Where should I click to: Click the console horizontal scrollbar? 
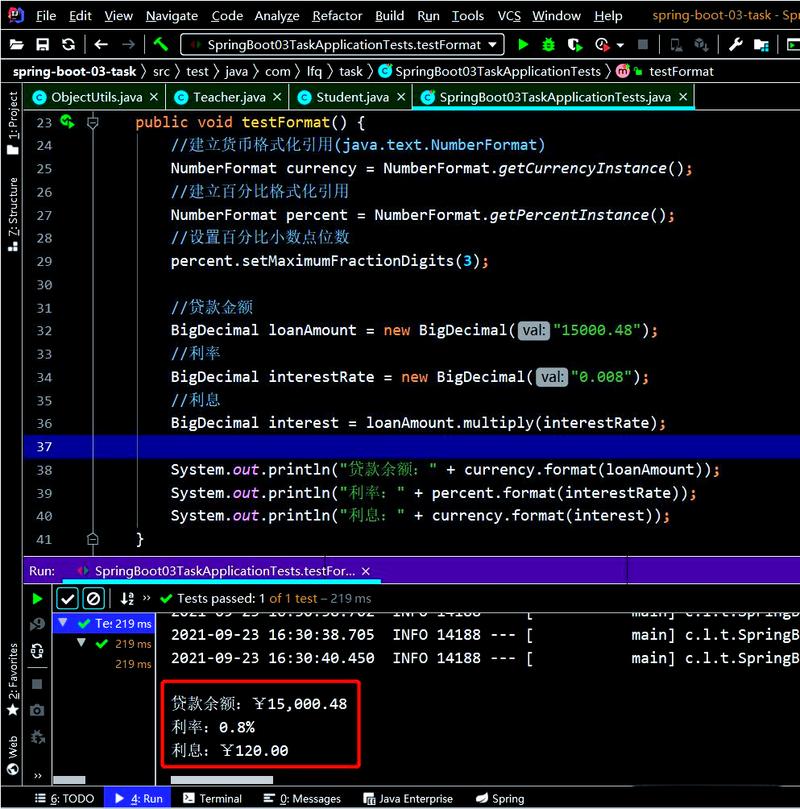pyautogui.click(x=222, y=780)
